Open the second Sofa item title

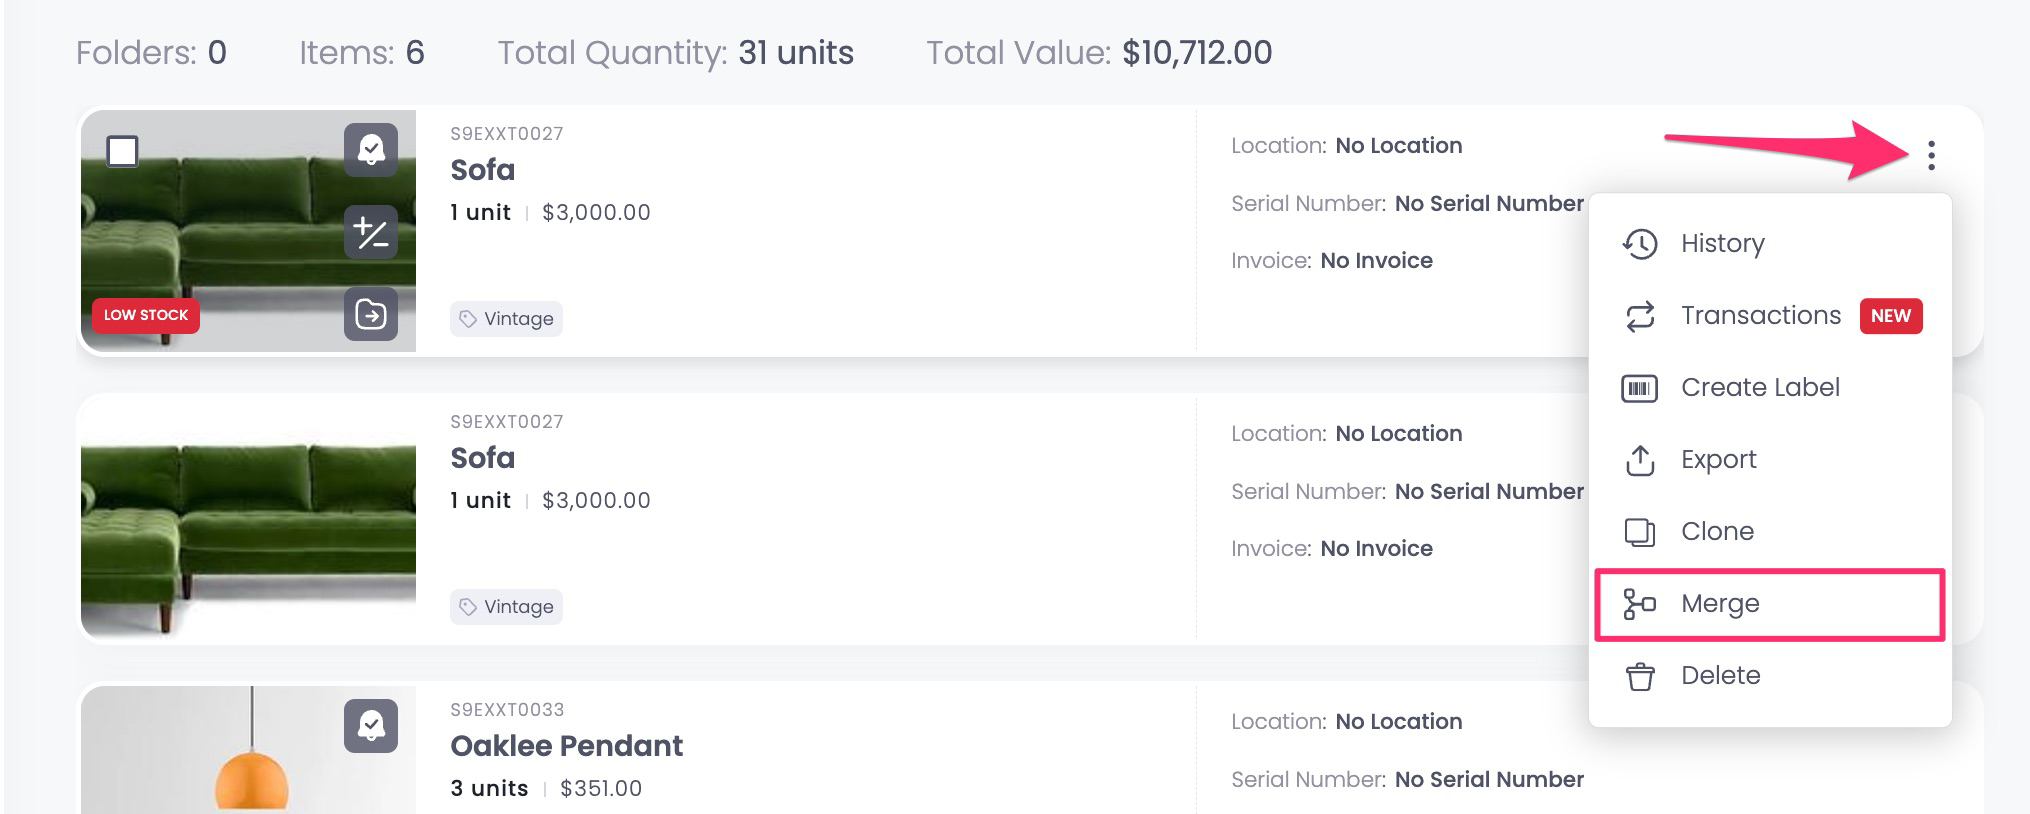coord(483,458)
